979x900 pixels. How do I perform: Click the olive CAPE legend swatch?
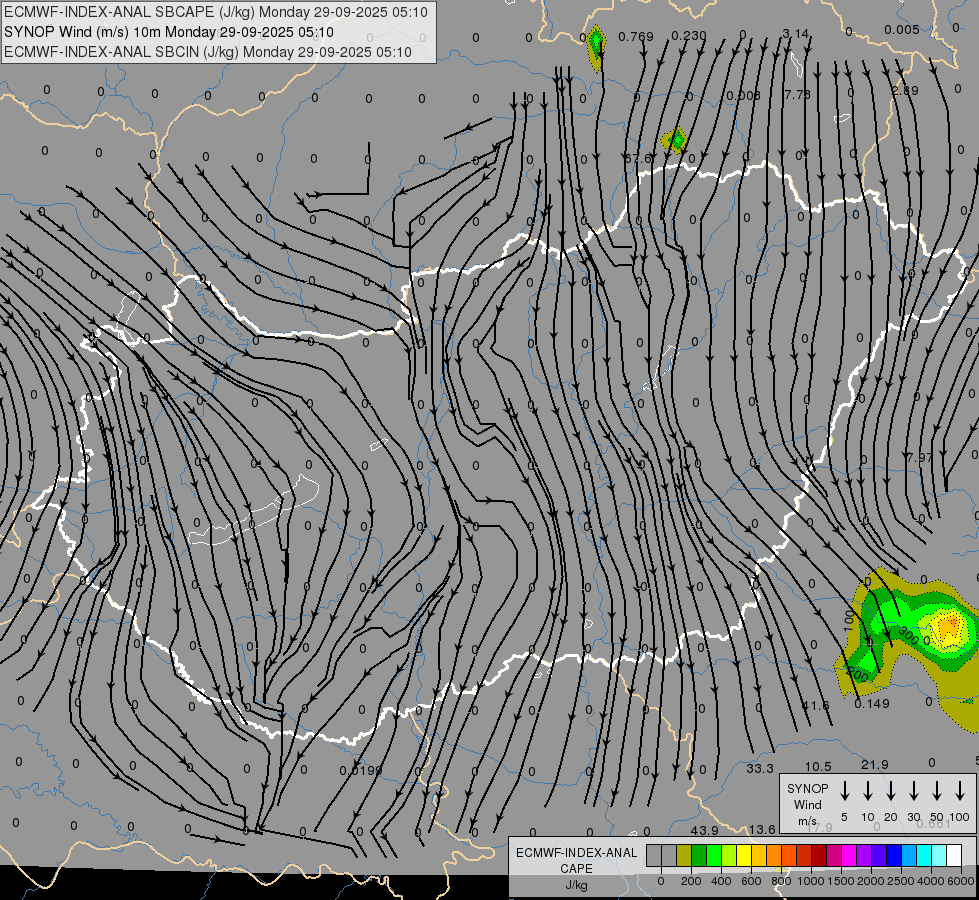pyautogui.click(x=684, y=855)
